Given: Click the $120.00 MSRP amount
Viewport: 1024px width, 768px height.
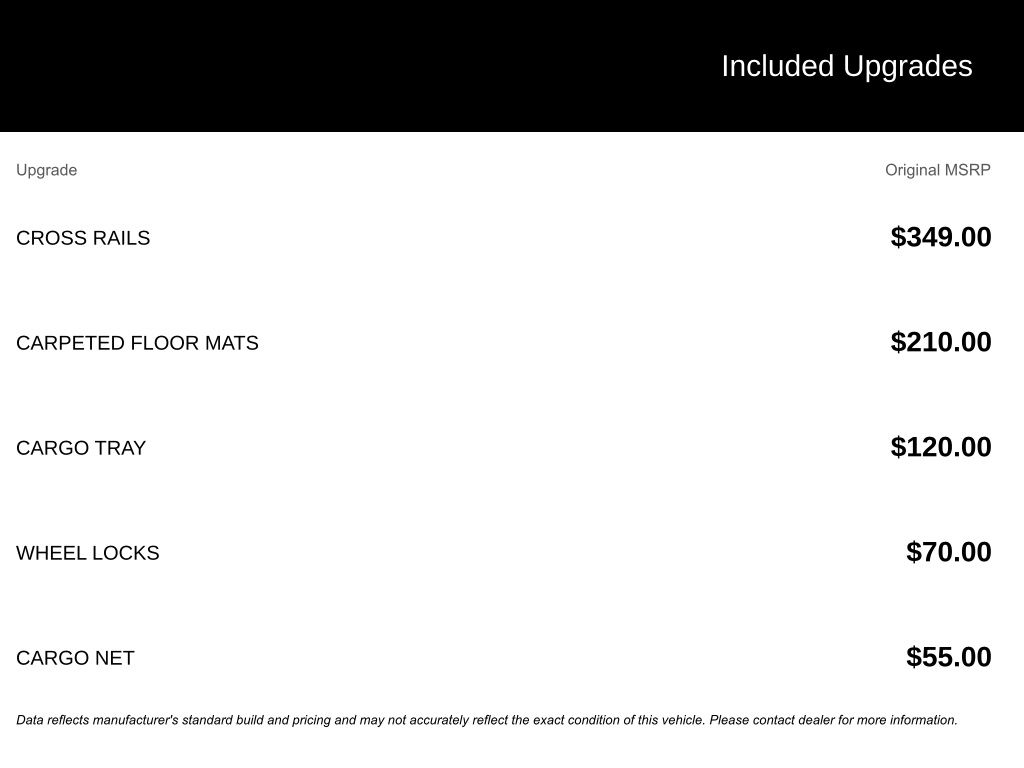Looking at the screenshot, I should pos(941,447).
